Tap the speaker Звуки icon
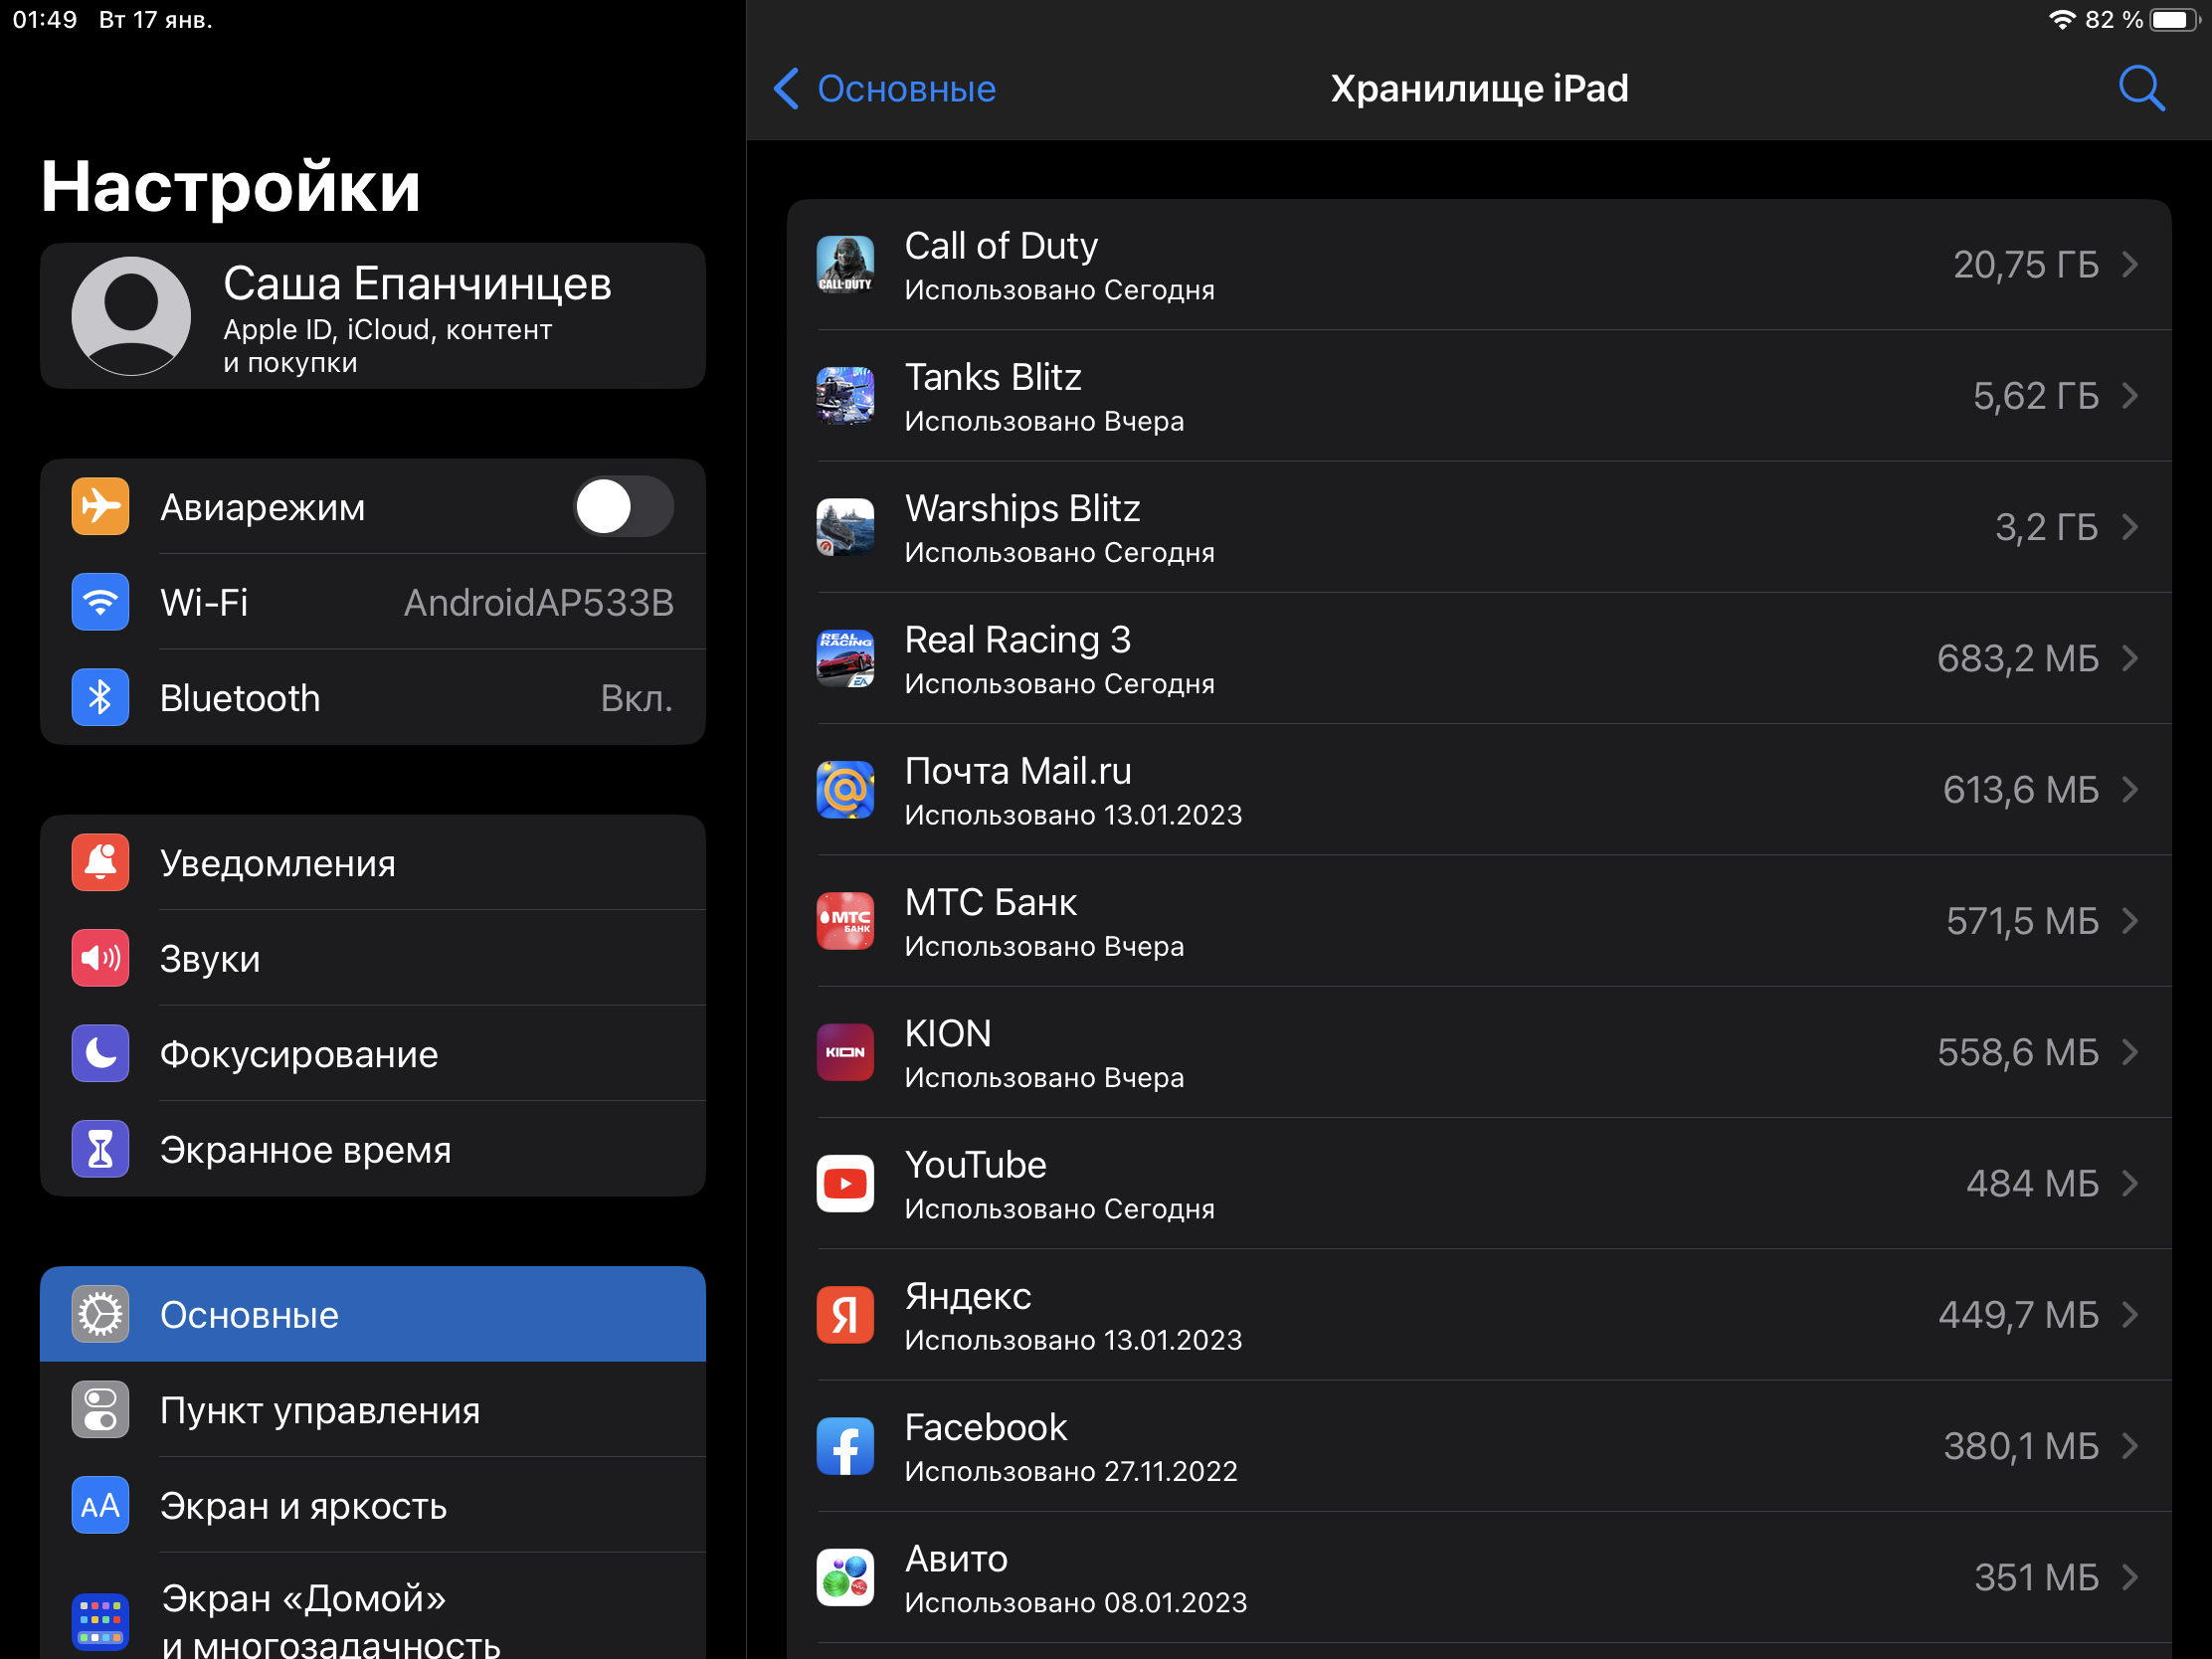2212x1659 pixels. pyautogui.click(x=100, y=958)
